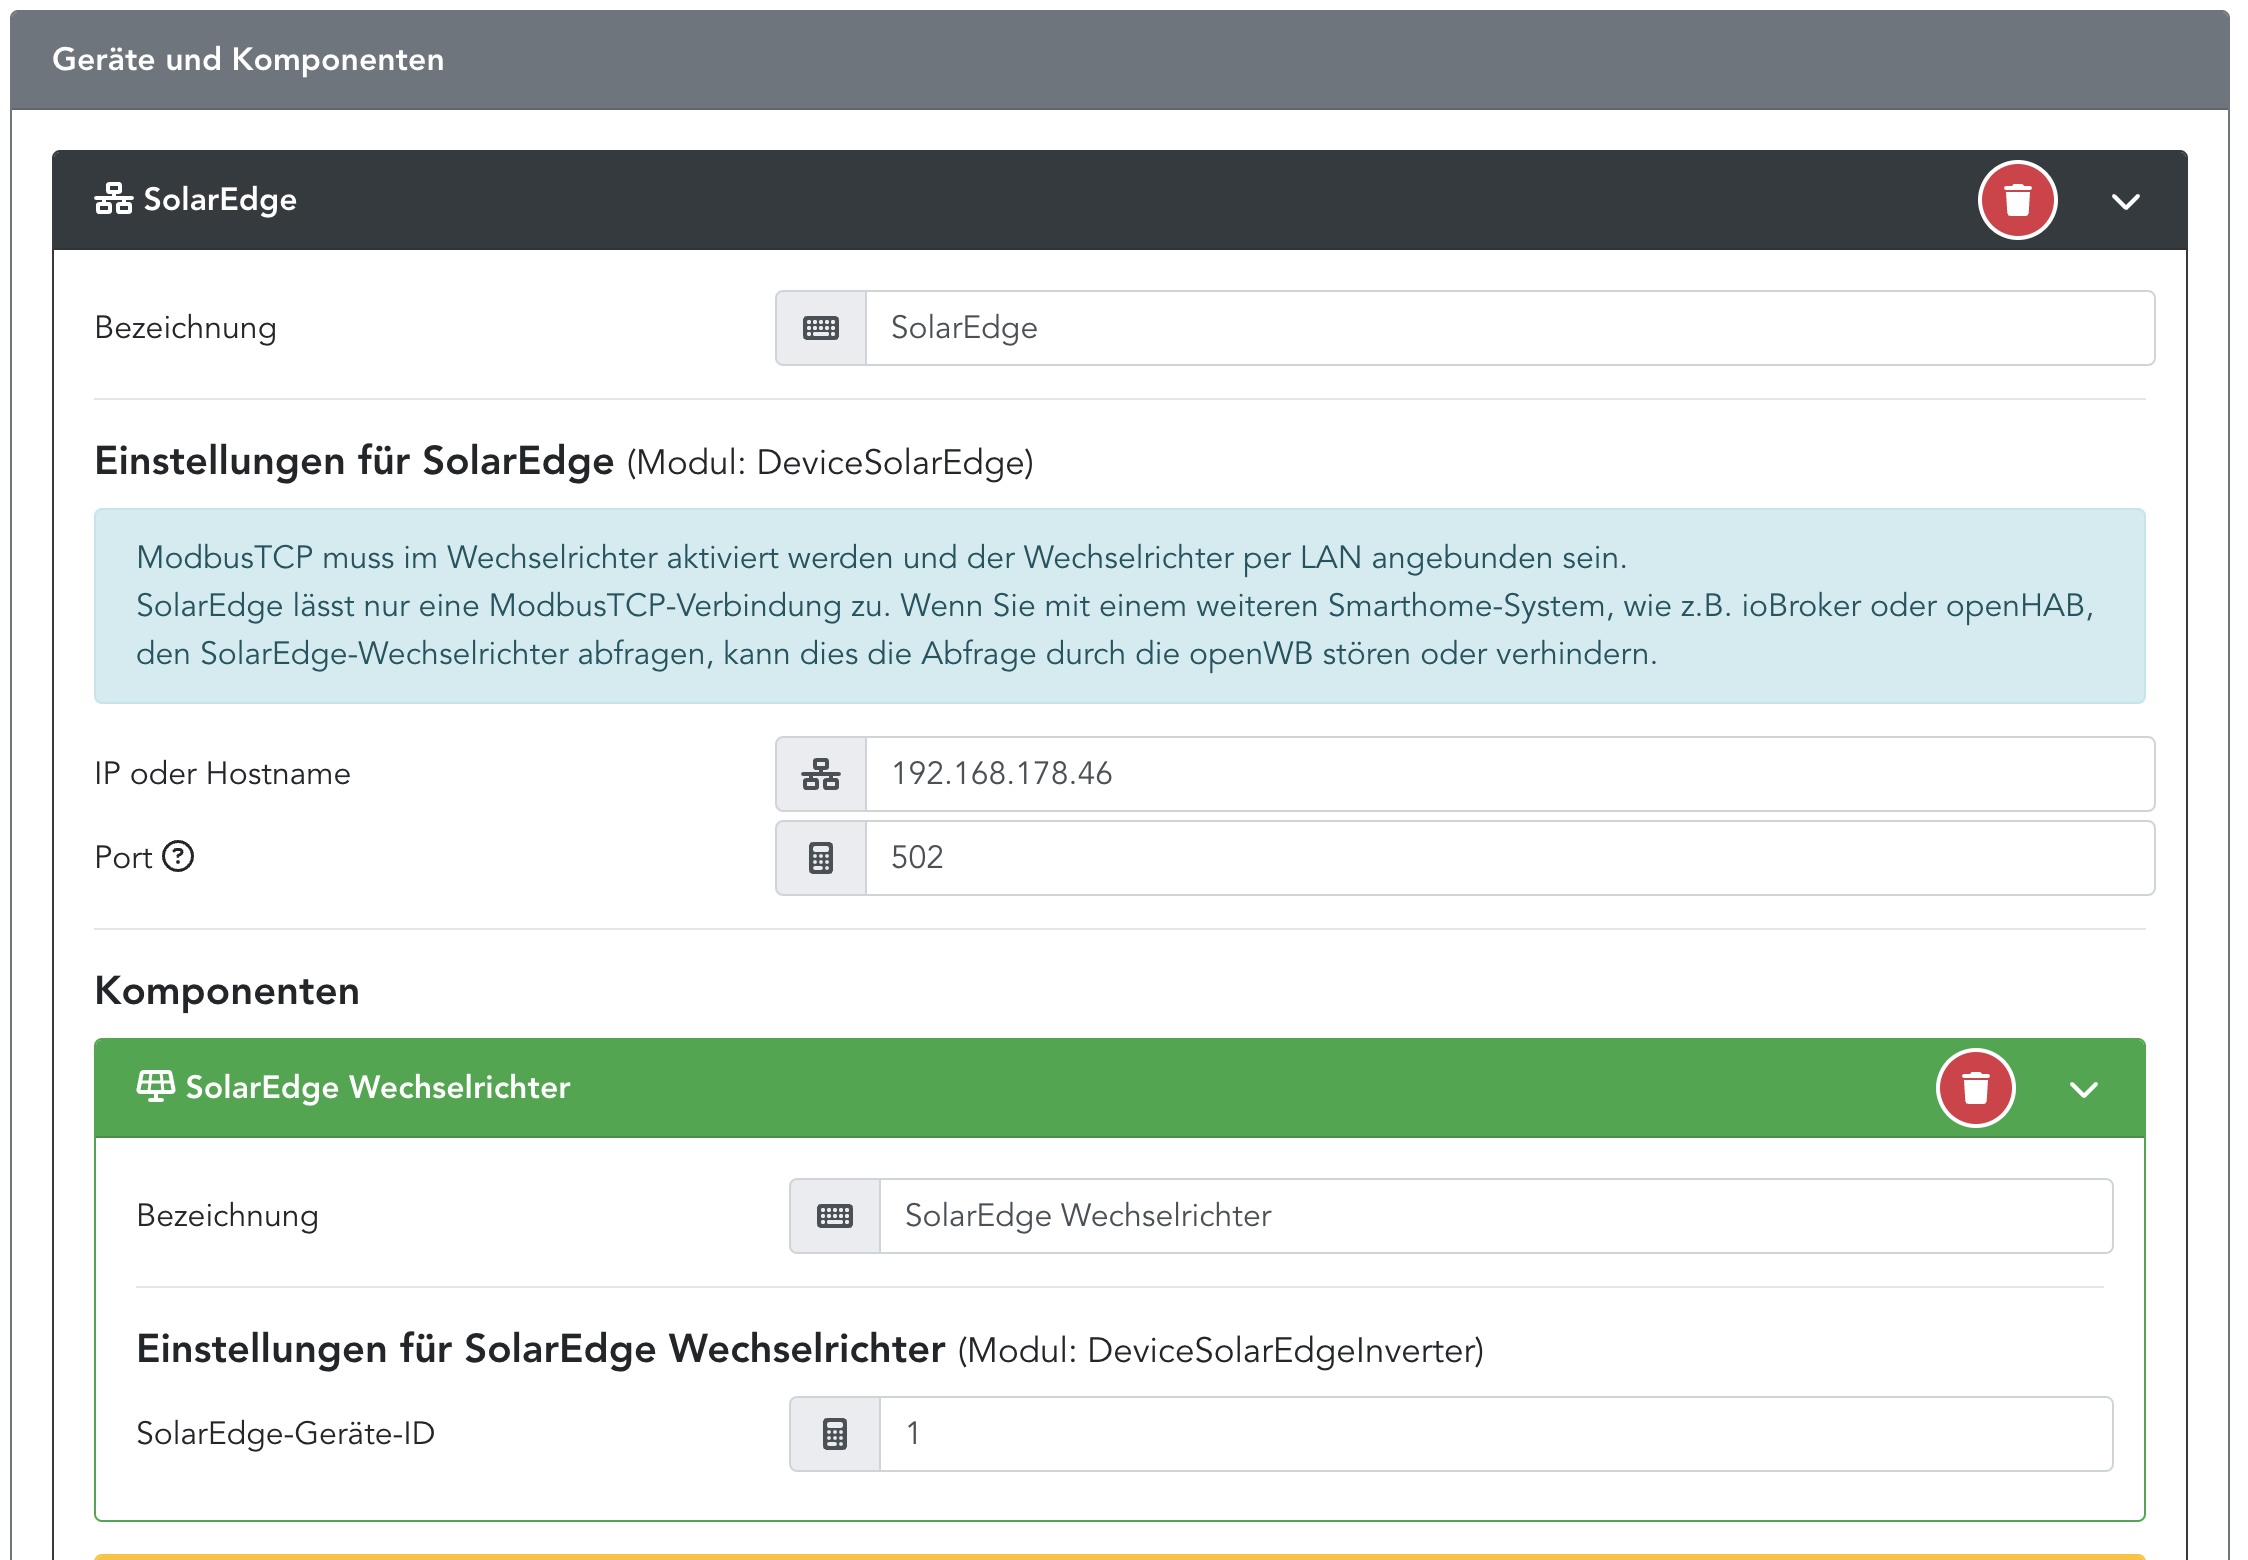The width and height of the screenshot is (2248, 1560).
Task: Focus the IP oder Hostname input
Action: (1508, 774)
